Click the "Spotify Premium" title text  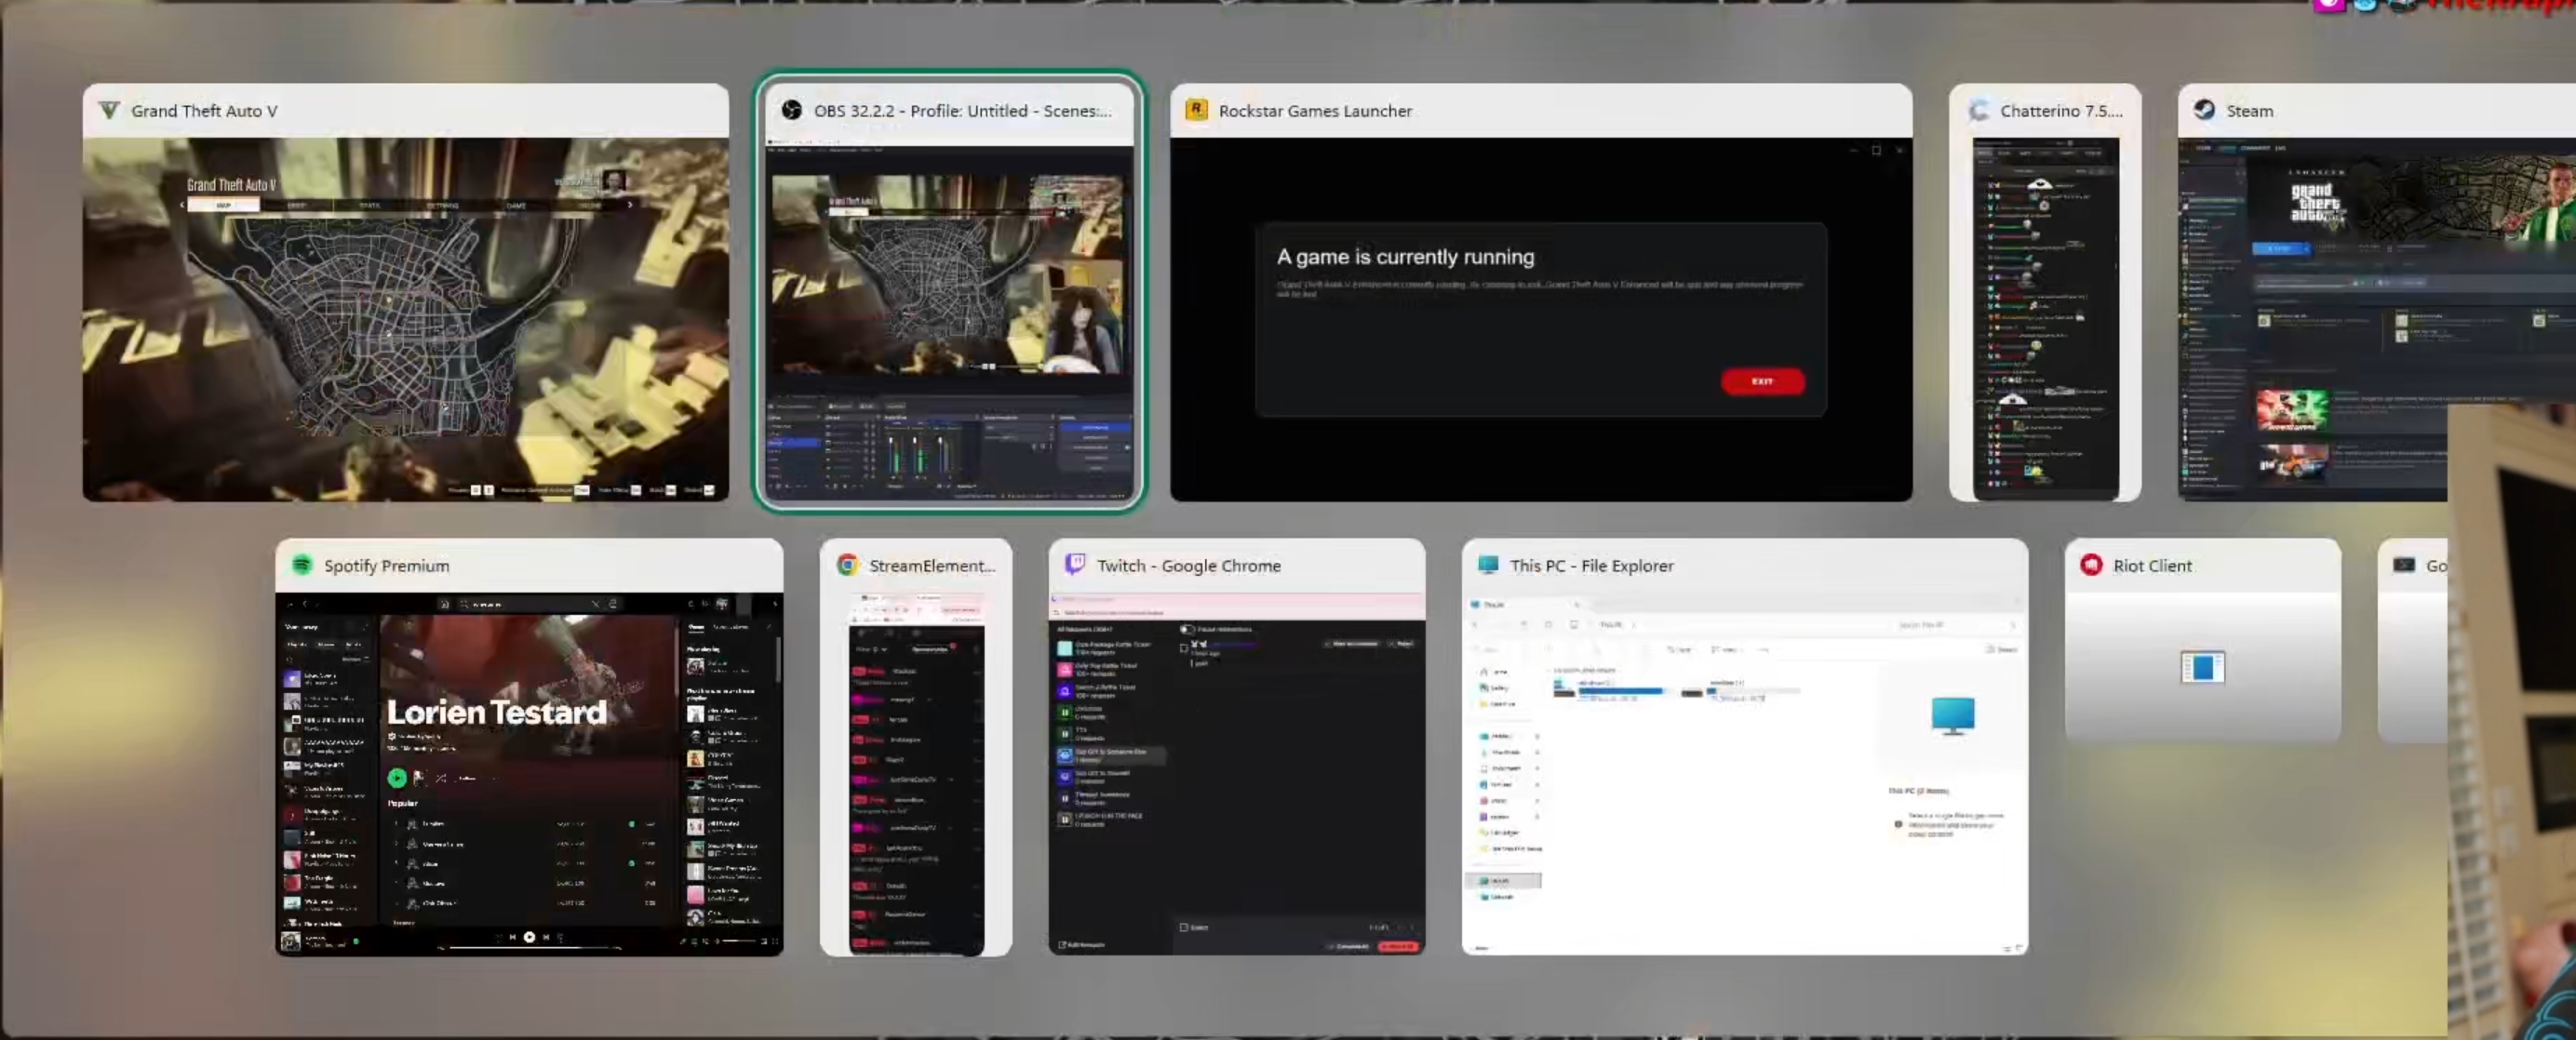tap(386, 566)
